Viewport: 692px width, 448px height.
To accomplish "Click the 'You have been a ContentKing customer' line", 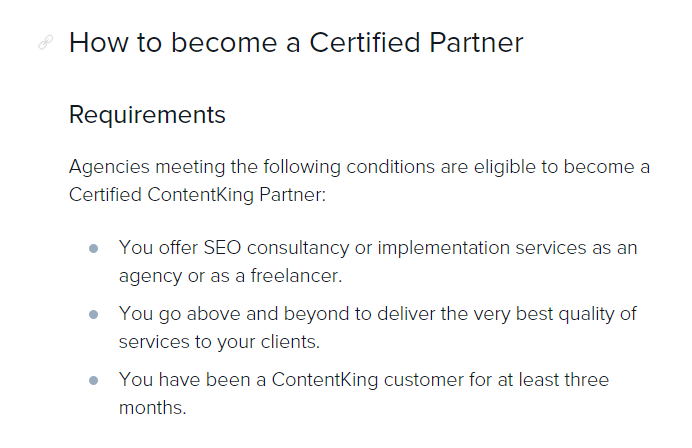I will 364,380.
